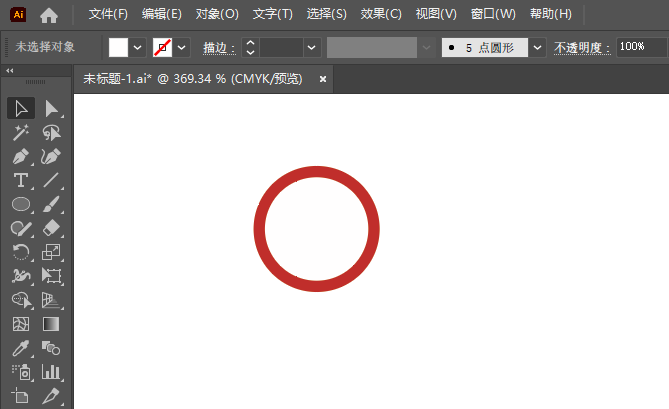Screen dimensions: 669x409
Task: Select the Slice tool
Action: pos(52,396)
